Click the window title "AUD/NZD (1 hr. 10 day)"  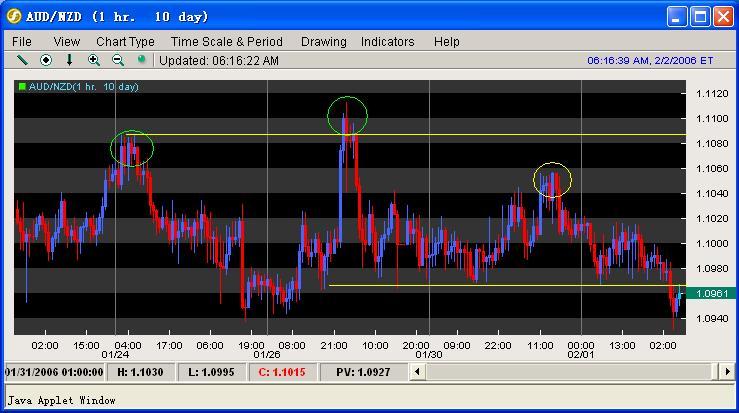tap(117, 17)
